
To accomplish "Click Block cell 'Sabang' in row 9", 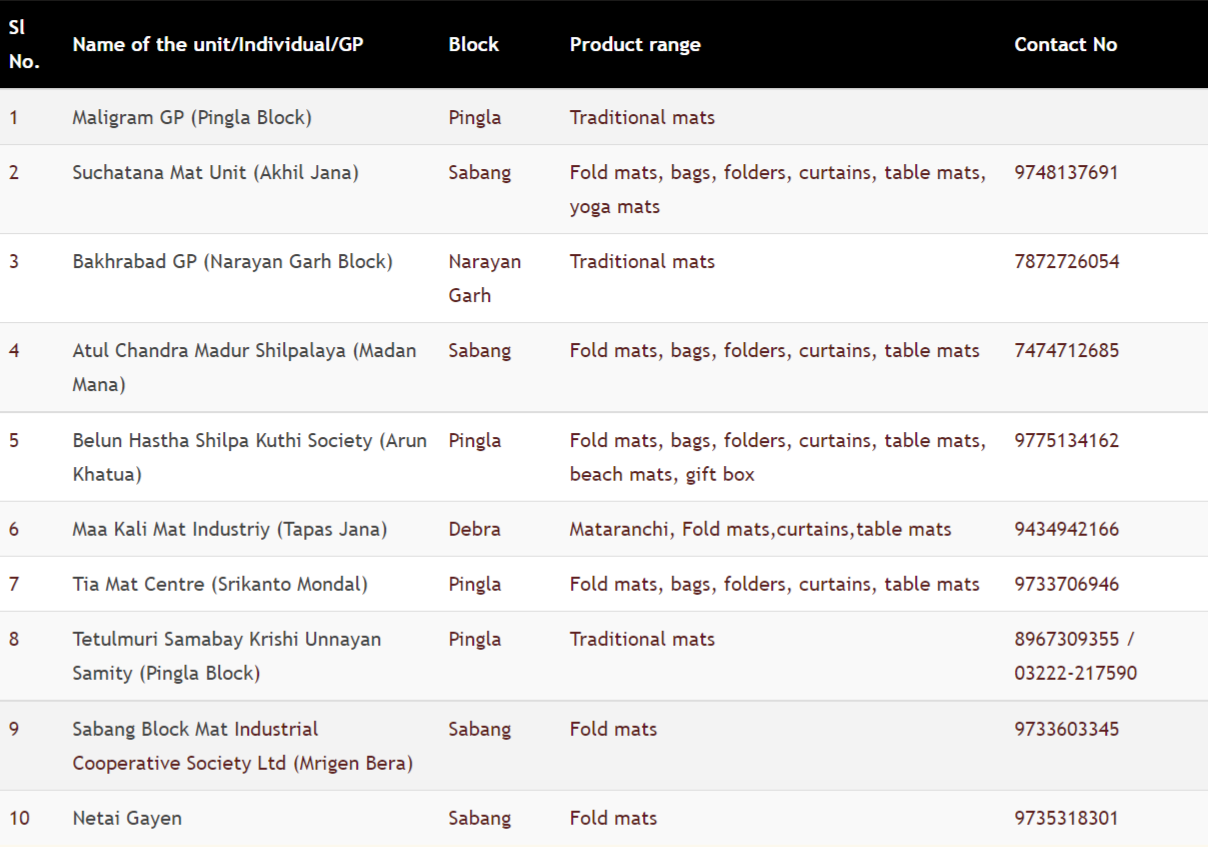I will [479, 728].
